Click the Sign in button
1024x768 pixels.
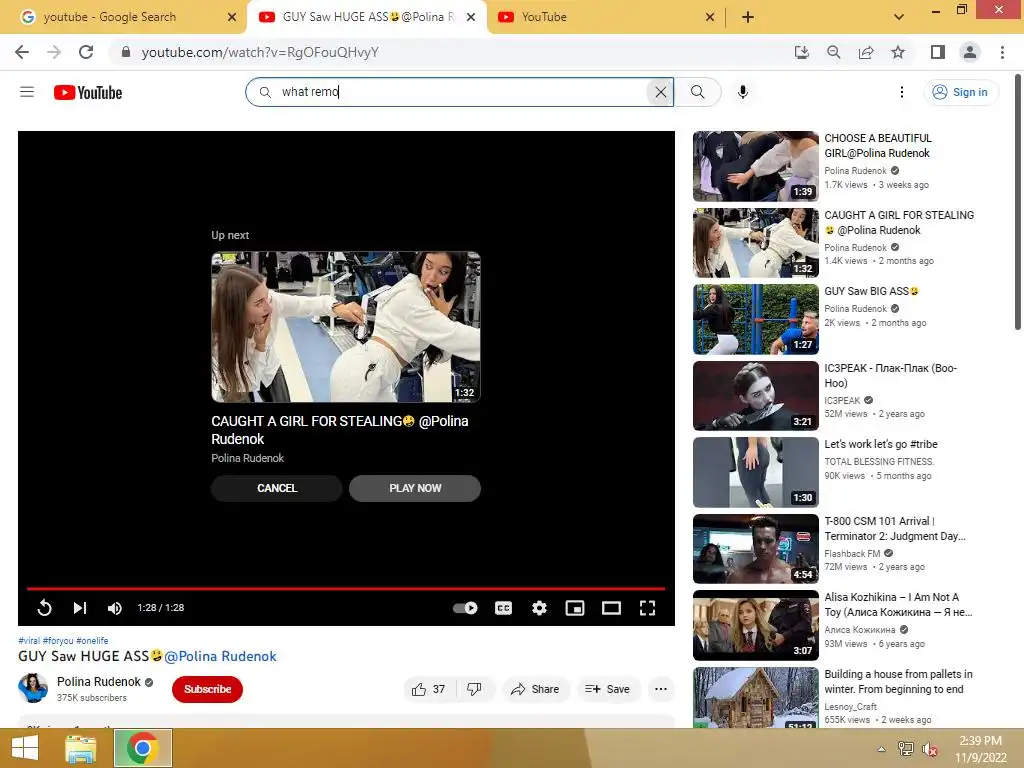tap(960, 92)
